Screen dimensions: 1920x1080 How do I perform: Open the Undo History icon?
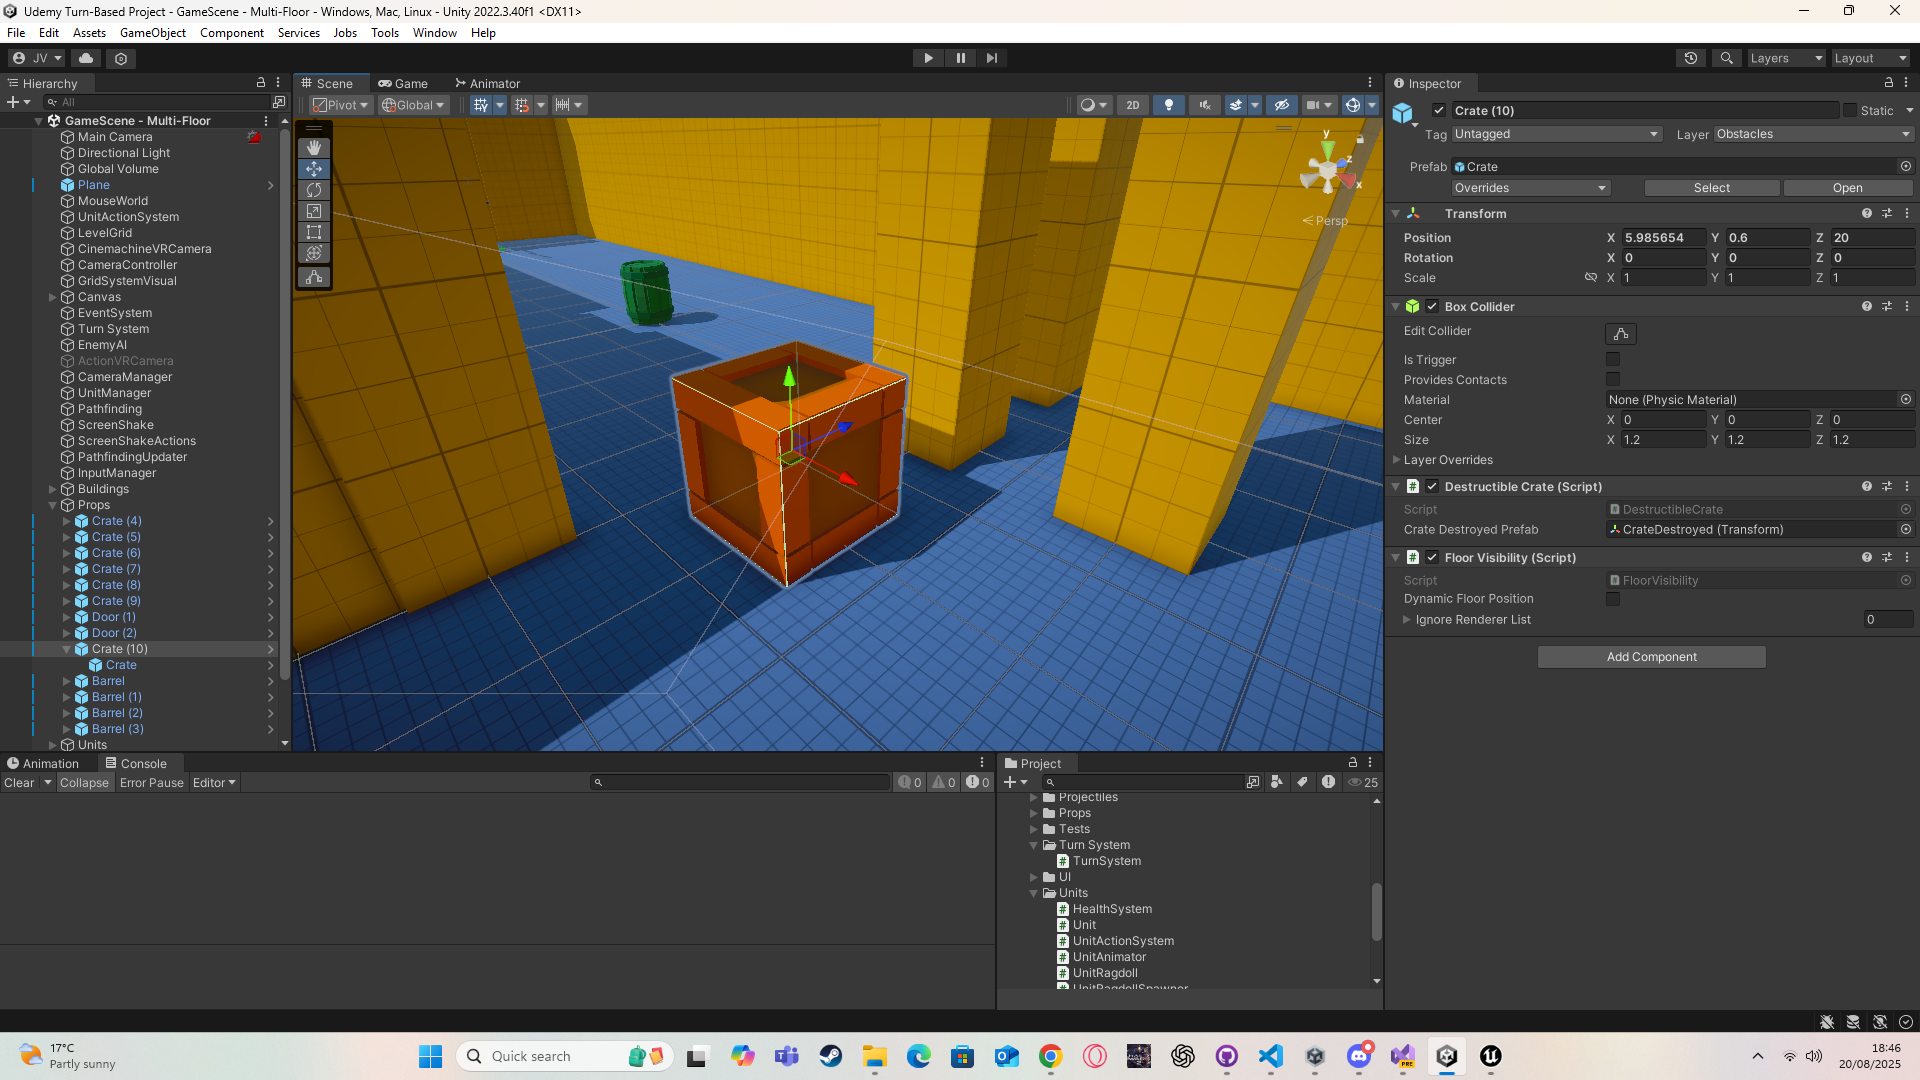pyautogui.click(x=1691, y=58)
